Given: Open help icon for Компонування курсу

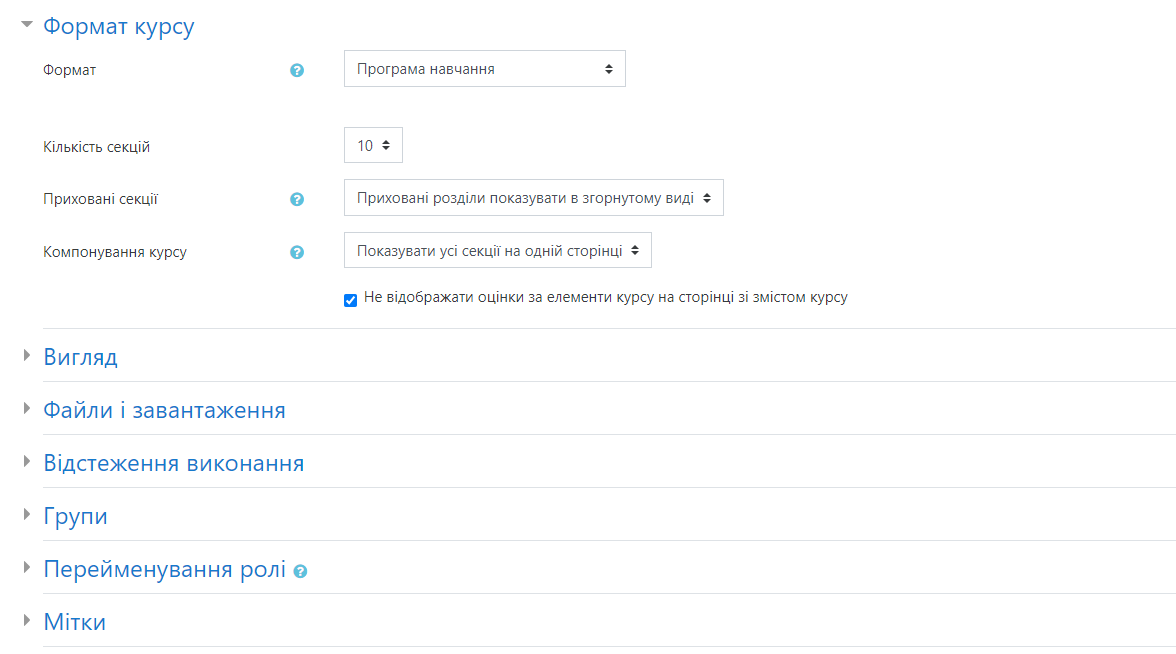Looking at the screenshot, I should pos(297,253).
